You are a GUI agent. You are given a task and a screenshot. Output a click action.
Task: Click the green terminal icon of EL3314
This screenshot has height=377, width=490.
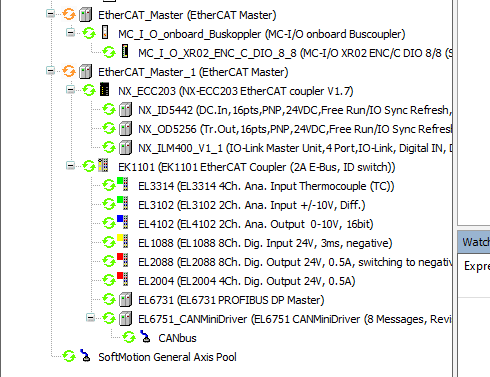pos(123,184)
